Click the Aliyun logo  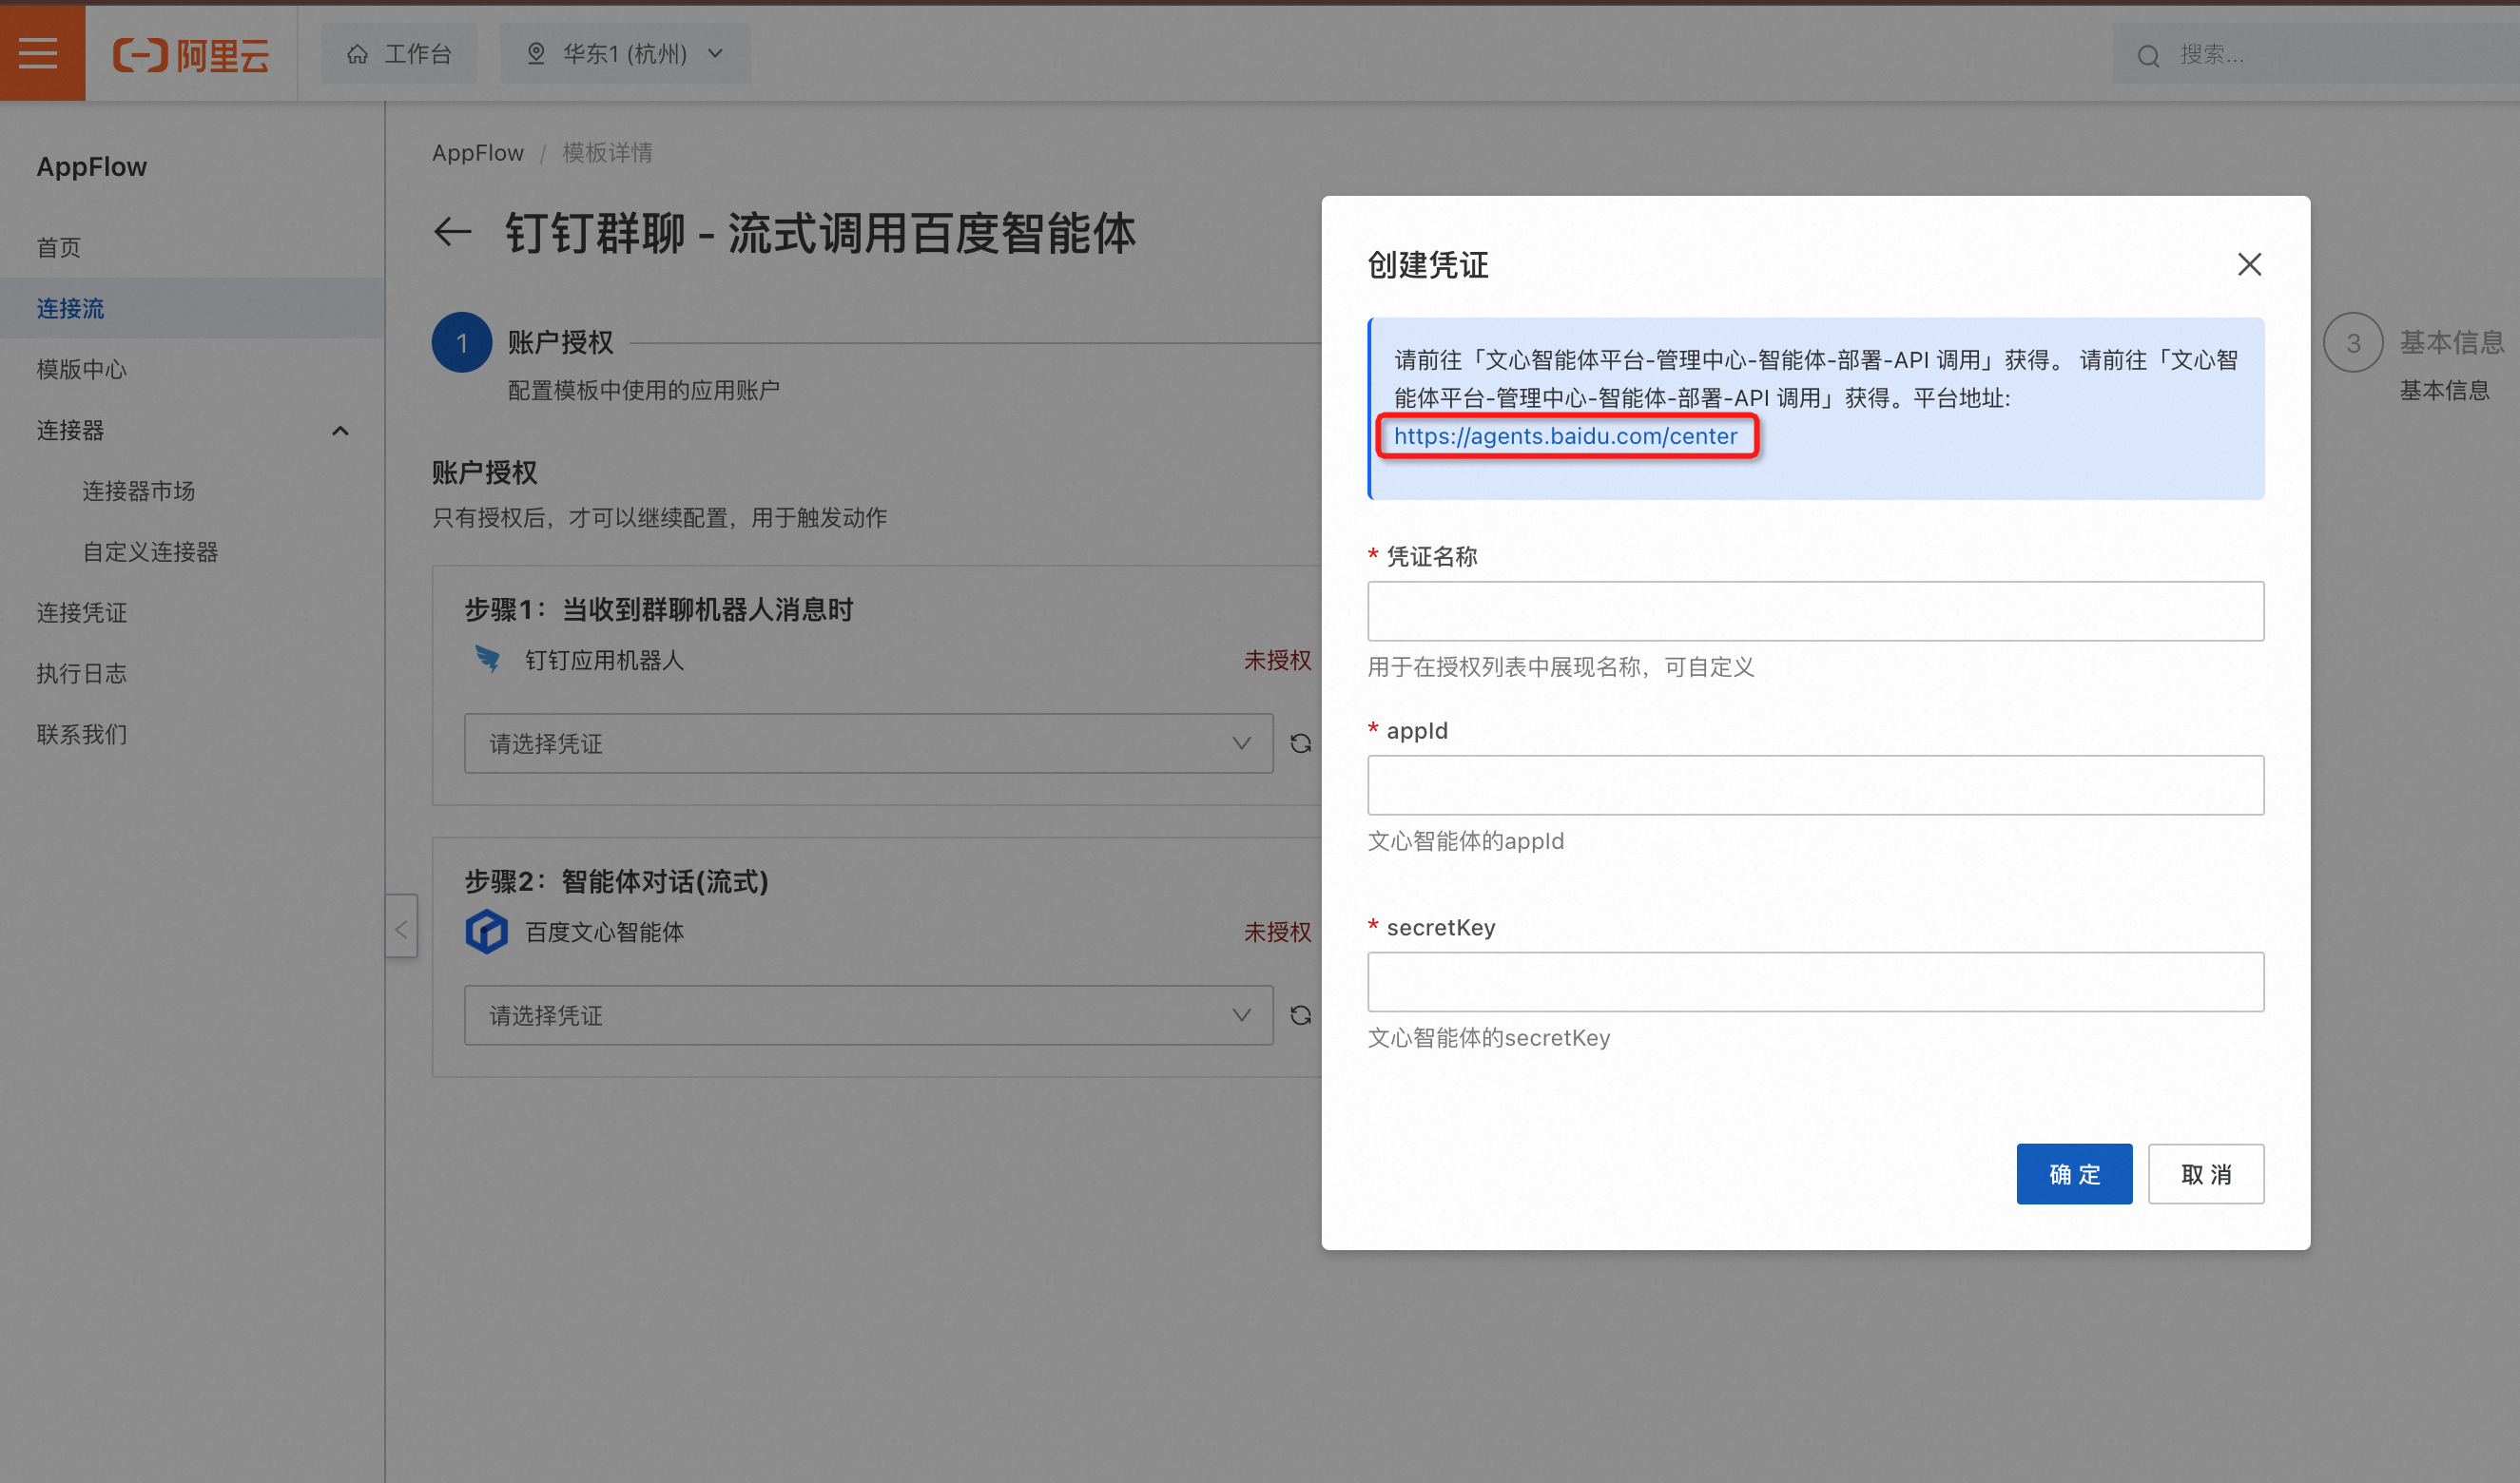pos(191,54)
